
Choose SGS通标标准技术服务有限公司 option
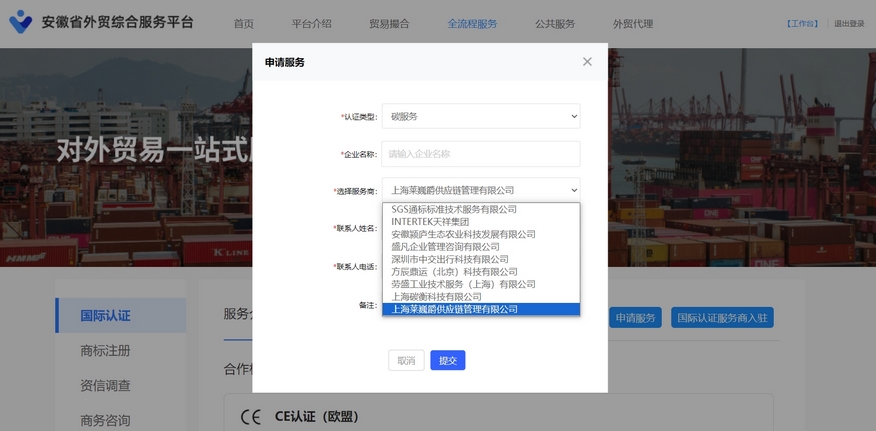coord(481,209)
